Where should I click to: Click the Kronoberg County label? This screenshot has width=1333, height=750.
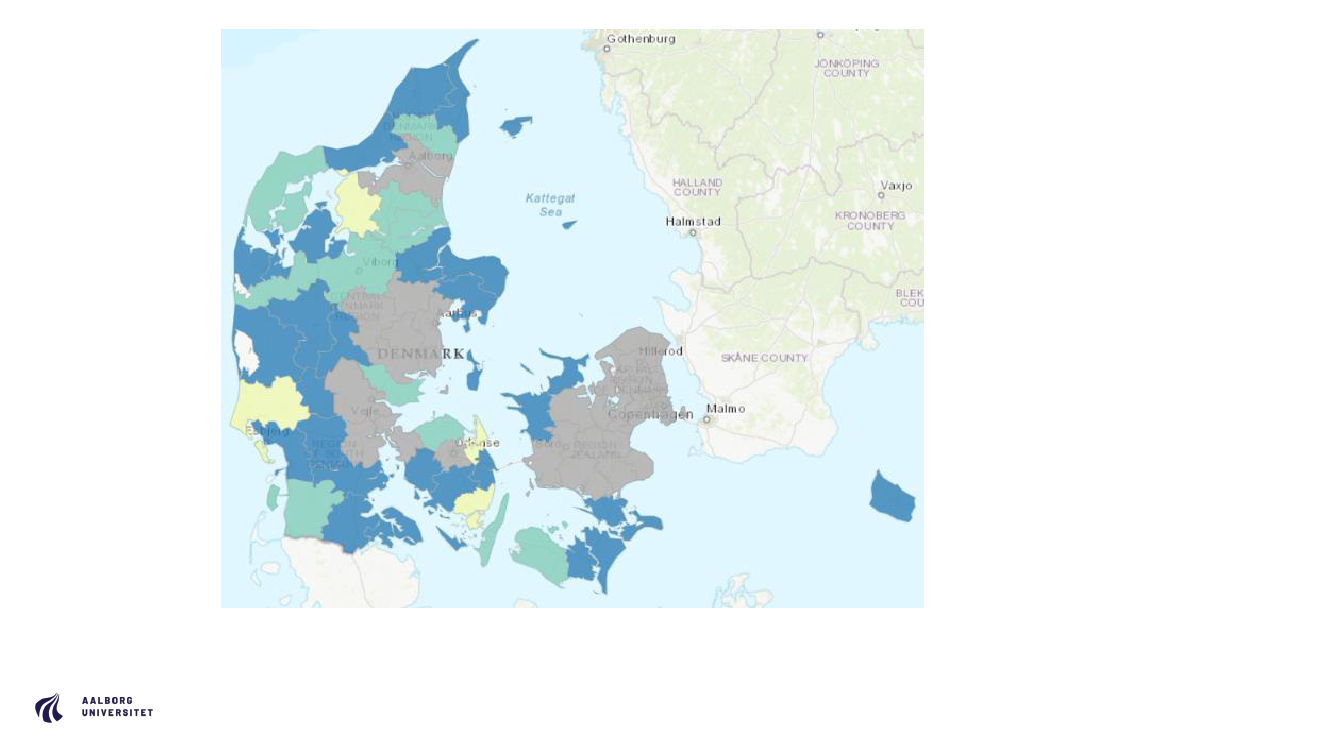(870, 220)
